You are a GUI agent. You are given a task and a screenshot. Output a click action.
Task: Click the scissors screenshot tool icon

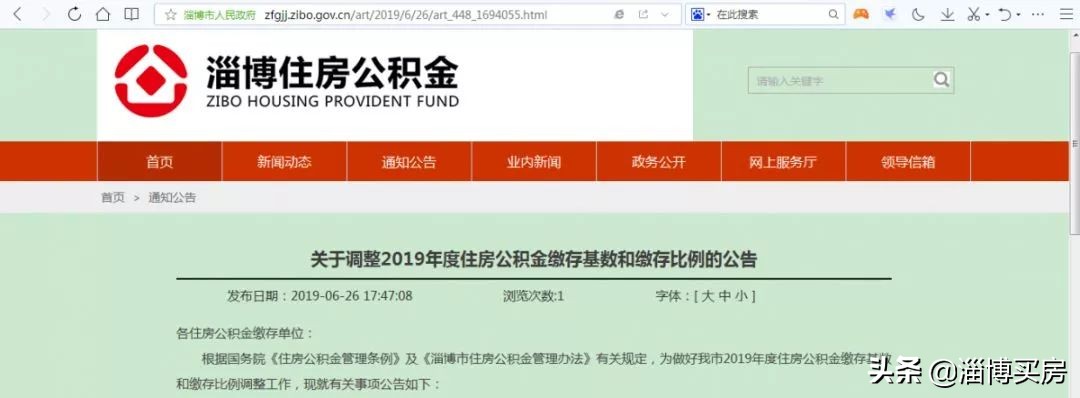point(974,14)
